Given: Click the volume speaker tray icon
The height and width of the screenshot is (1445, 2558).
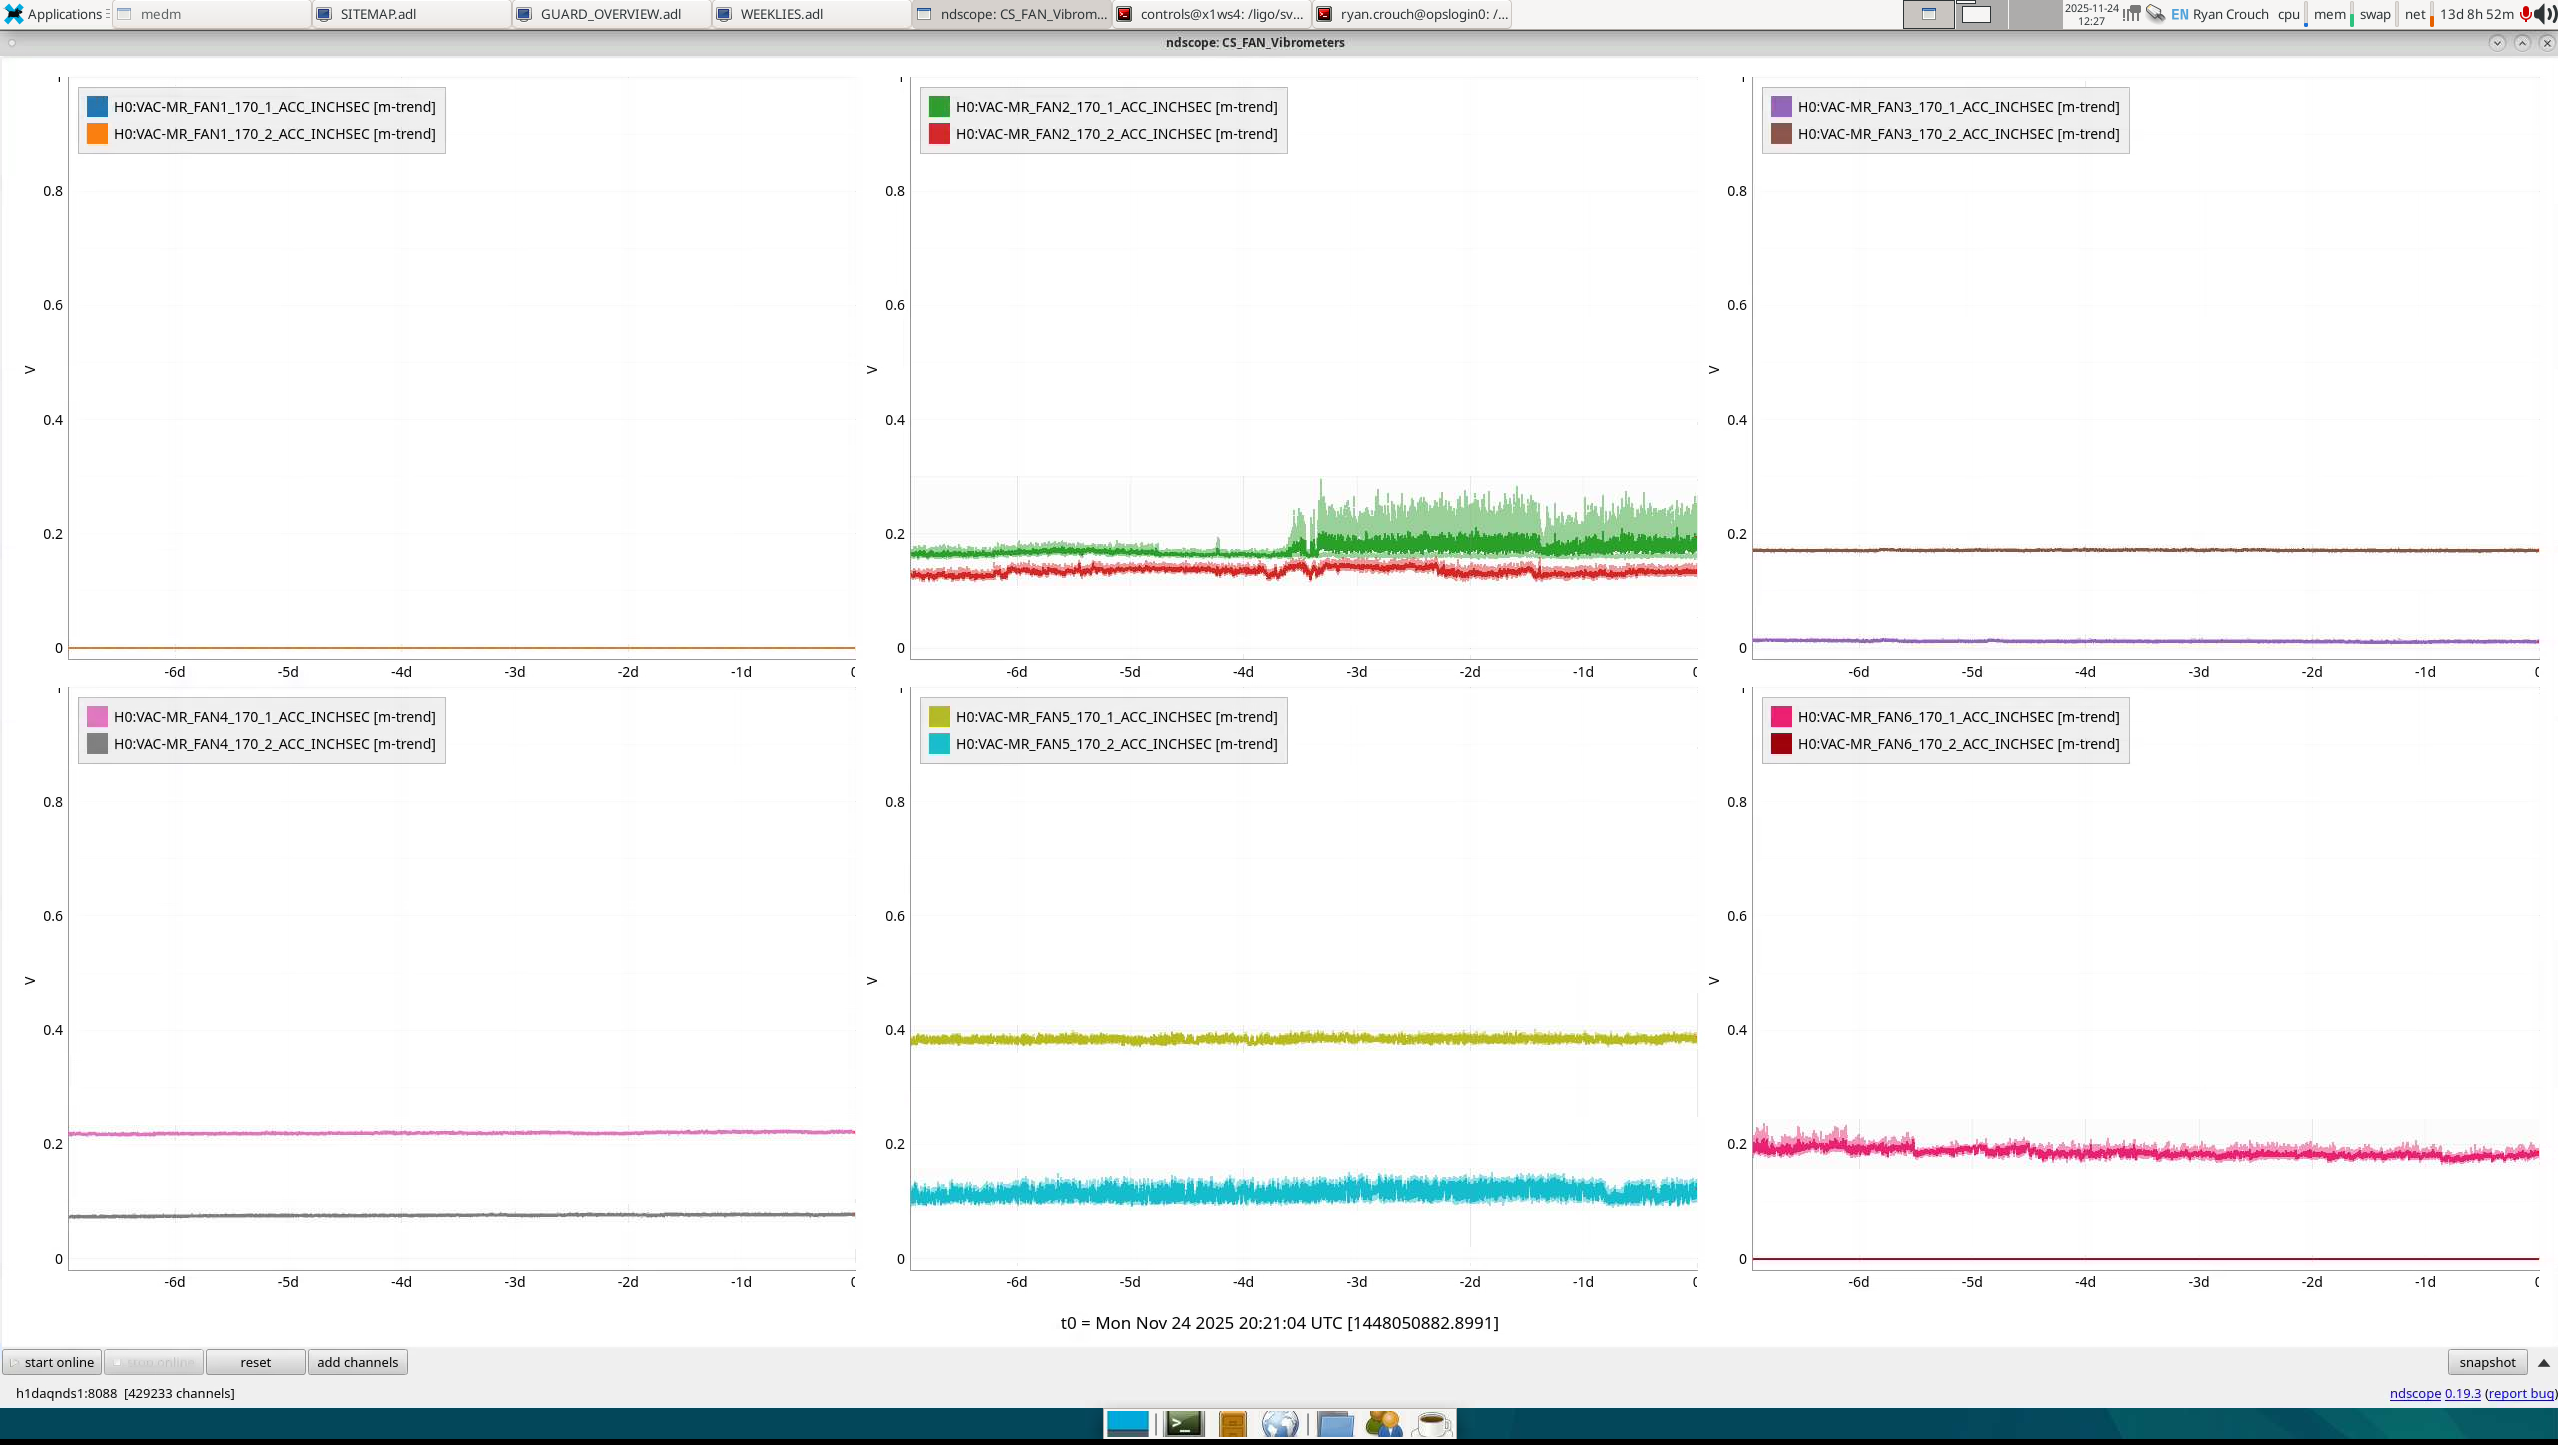Looking at the screenshot, I should click(2545, 14).
